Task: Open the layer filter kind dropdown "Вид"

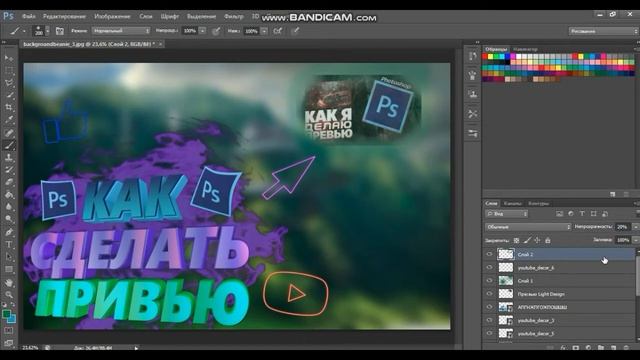Action: click(x=507, y=213)
